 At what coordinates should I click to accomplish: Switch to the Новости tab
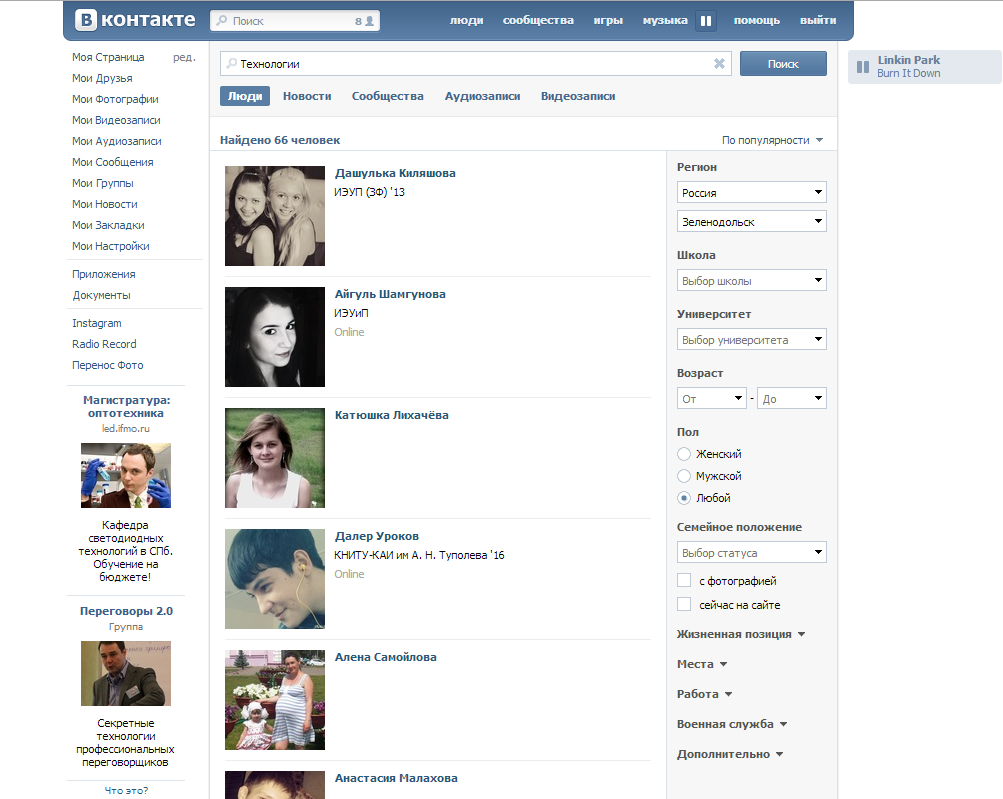coord(307,96)
